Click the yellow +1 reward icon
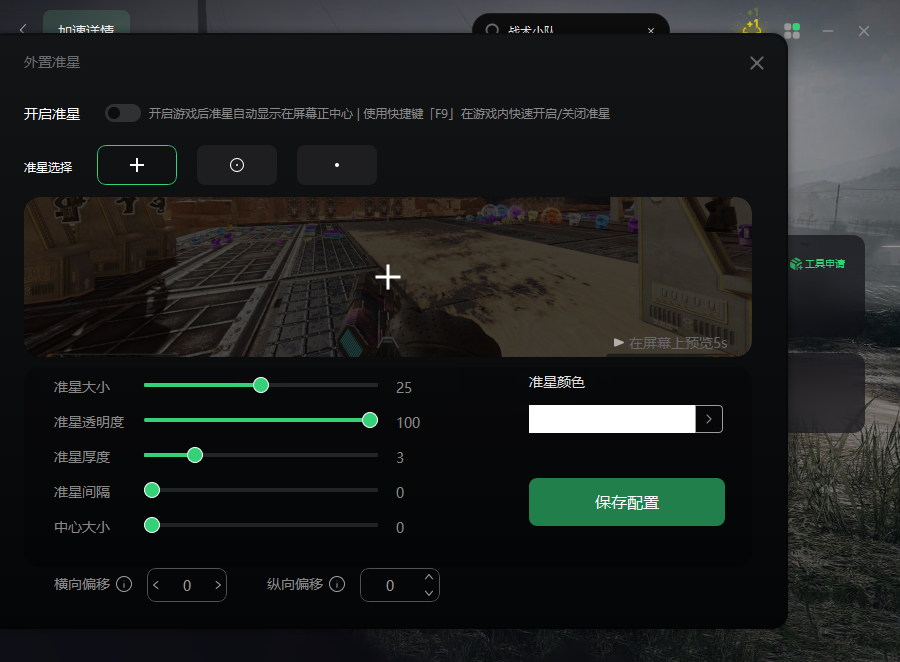The image size is (900, 662). 752,24
